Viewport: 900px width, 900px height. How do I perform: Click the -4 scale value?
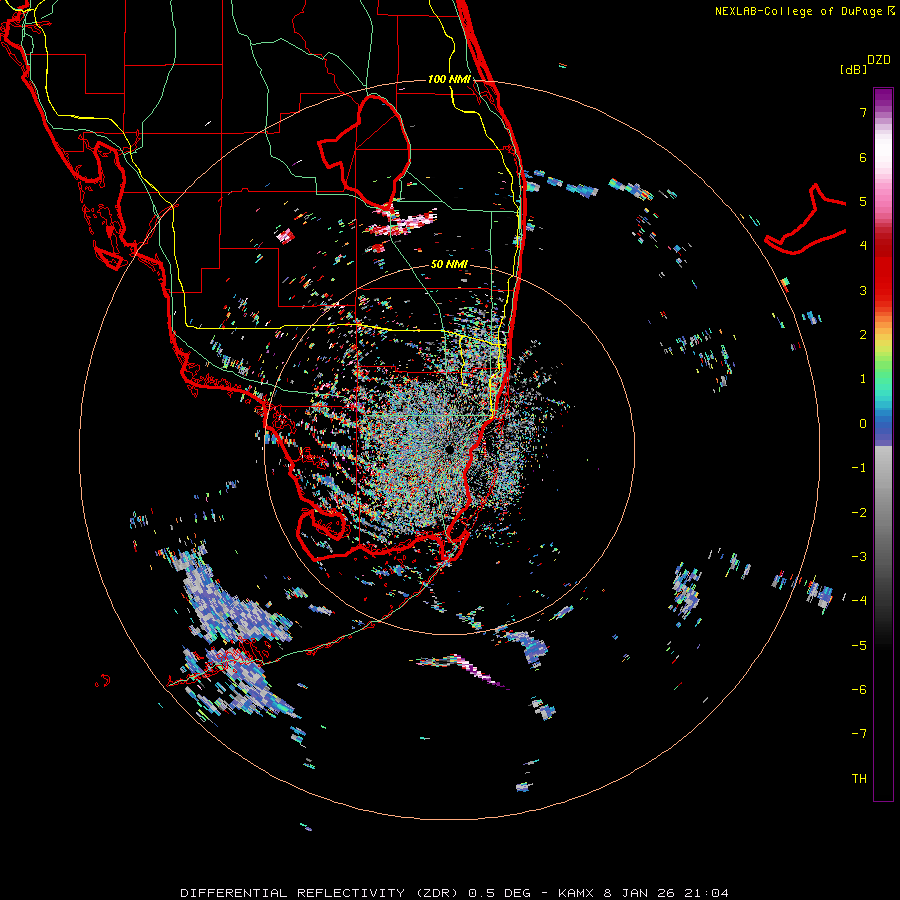859,601
